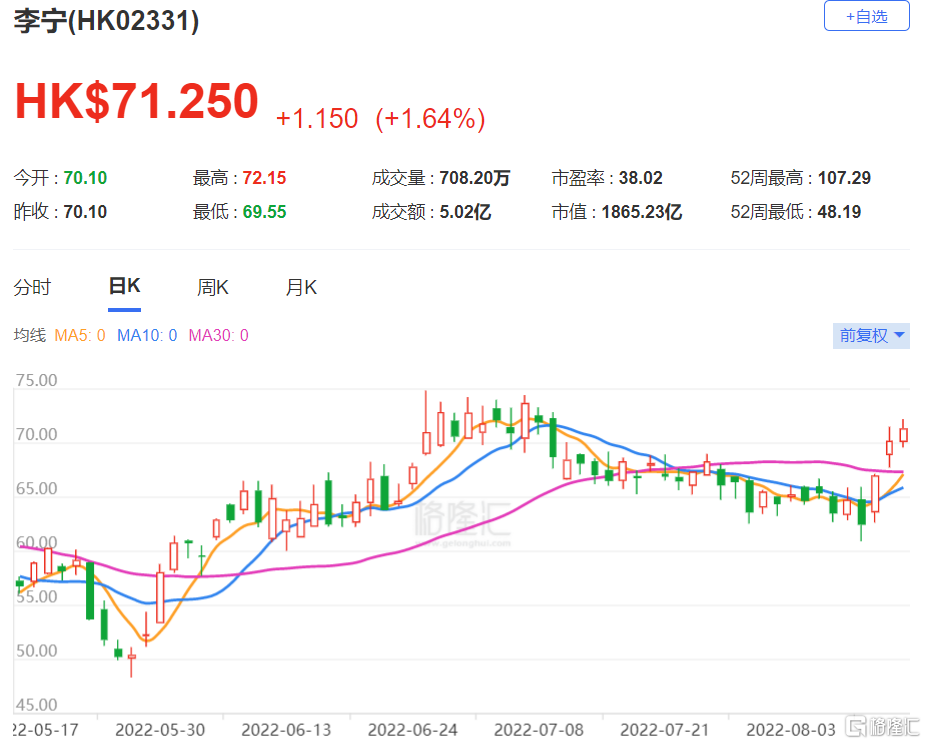Click the MA5 moving average label
Image resolution: width=926 pixels, height=744 pixels.
tap(80, 335)
